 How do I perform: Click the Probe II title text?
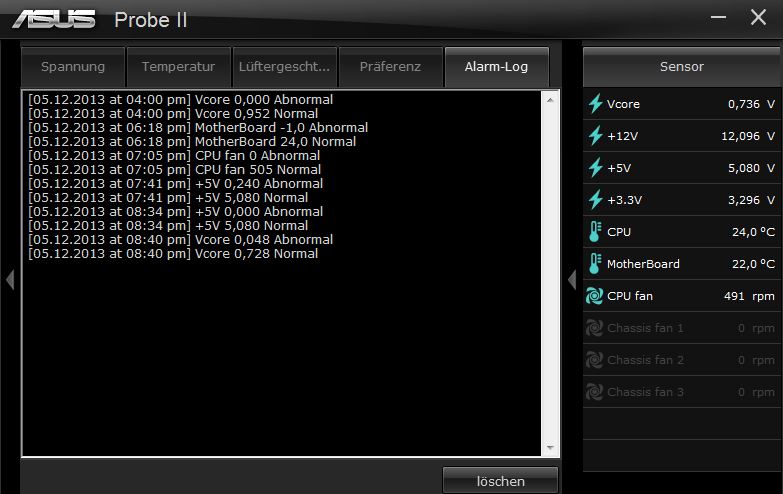tap(151, 20)
